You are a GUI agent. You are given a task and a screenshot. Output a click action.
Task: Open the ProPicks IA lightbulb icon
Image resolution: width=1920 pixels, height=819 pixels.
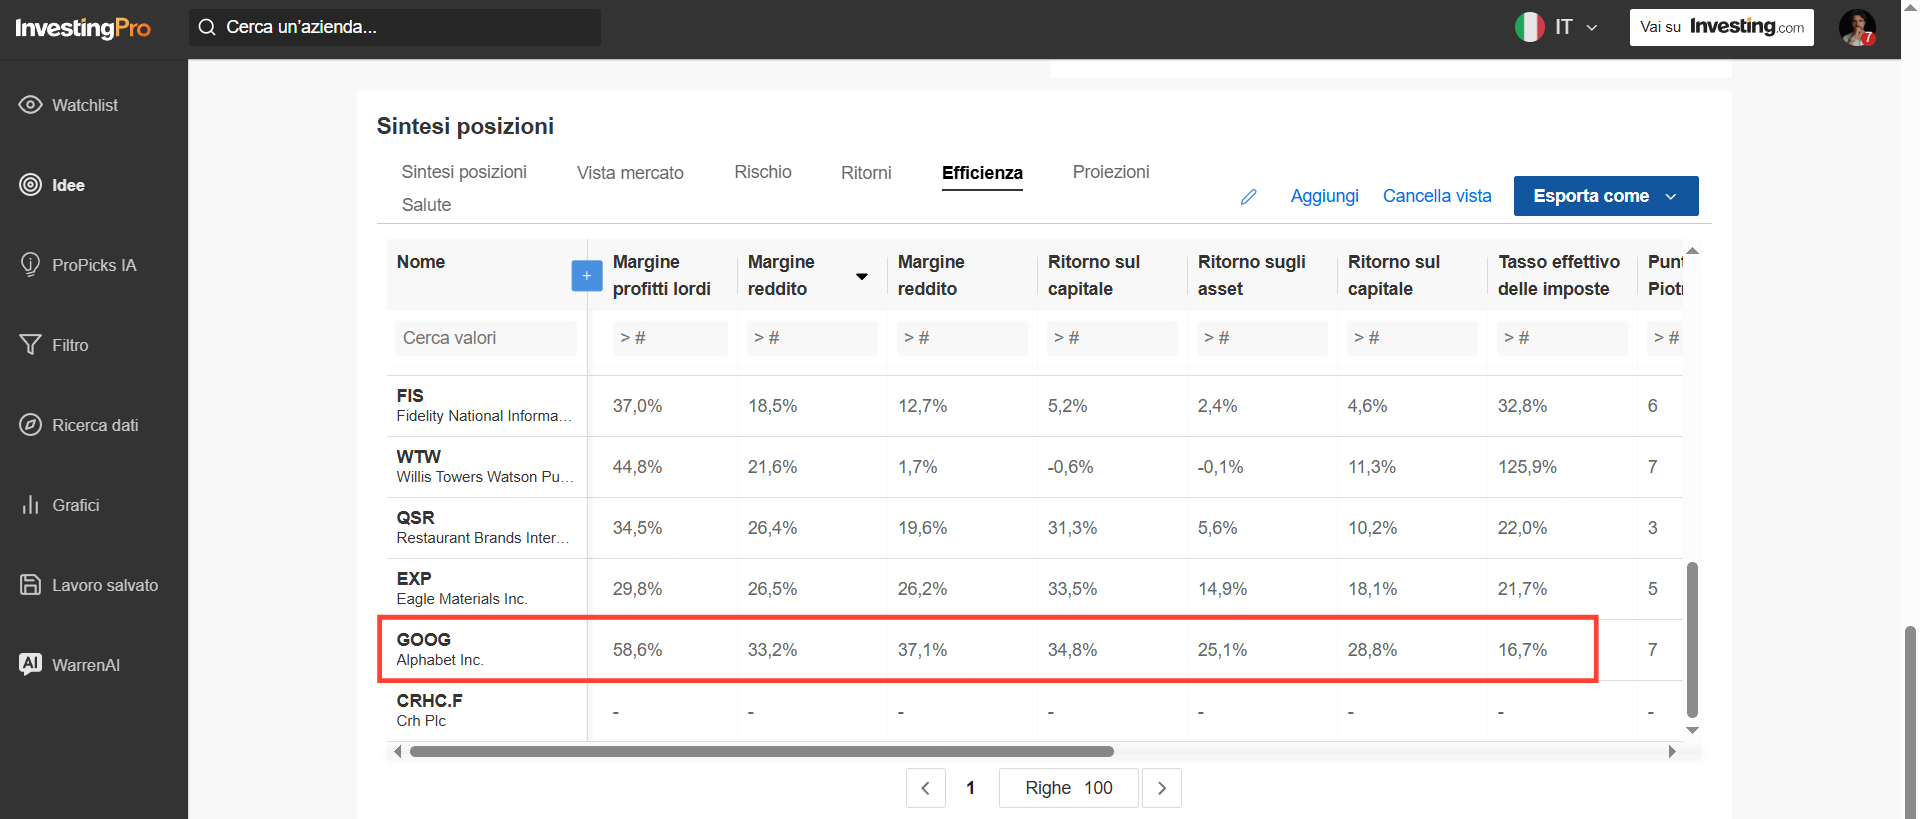[x=31, y=265]
